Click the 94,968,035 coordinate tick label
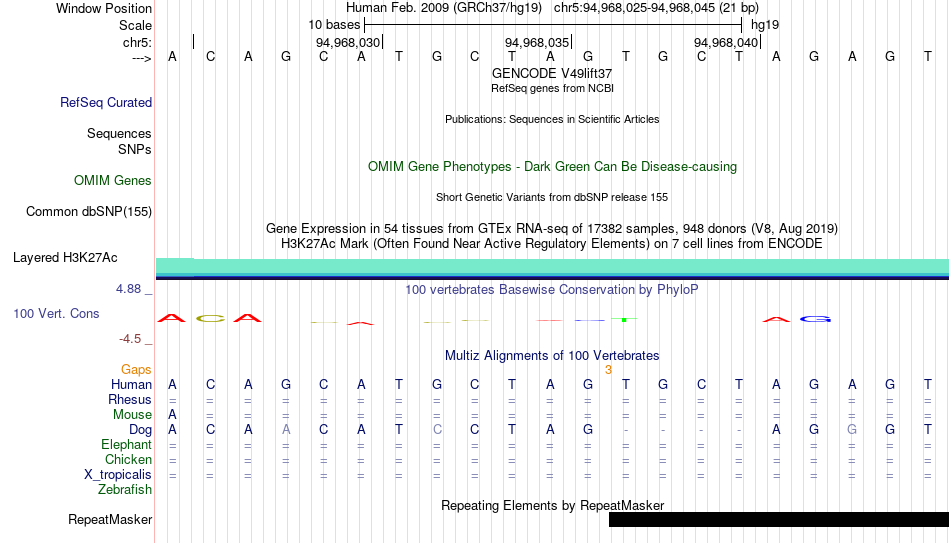950x543 pixels. [x=537, y=42]
